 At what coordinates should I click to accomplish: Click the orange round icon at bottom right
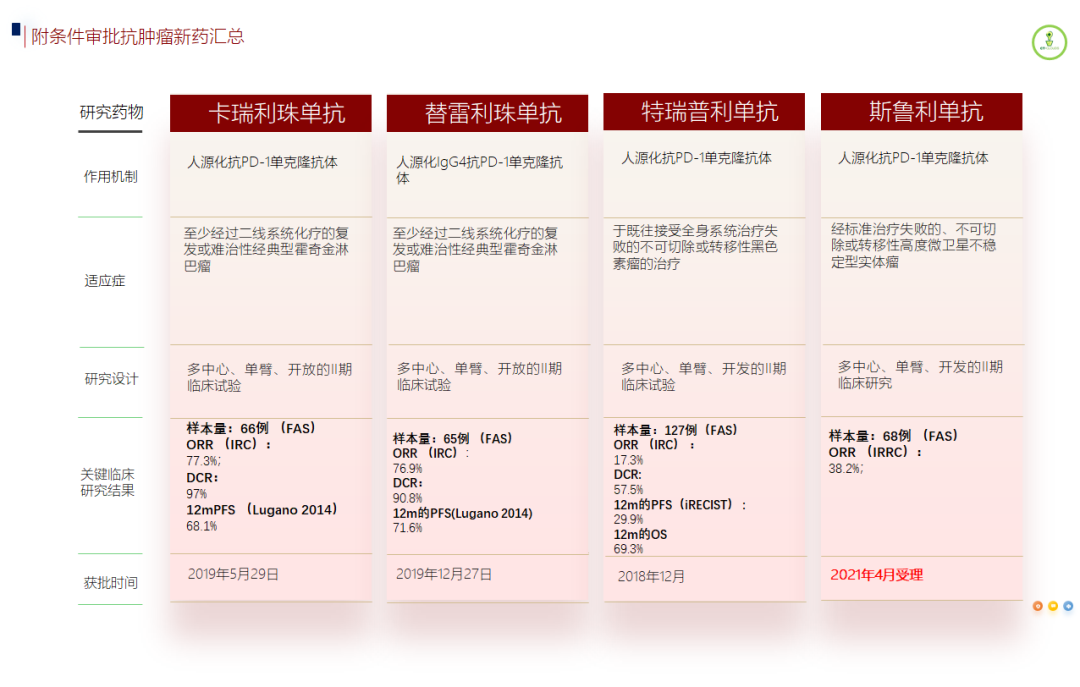(x=1038, y=606)
